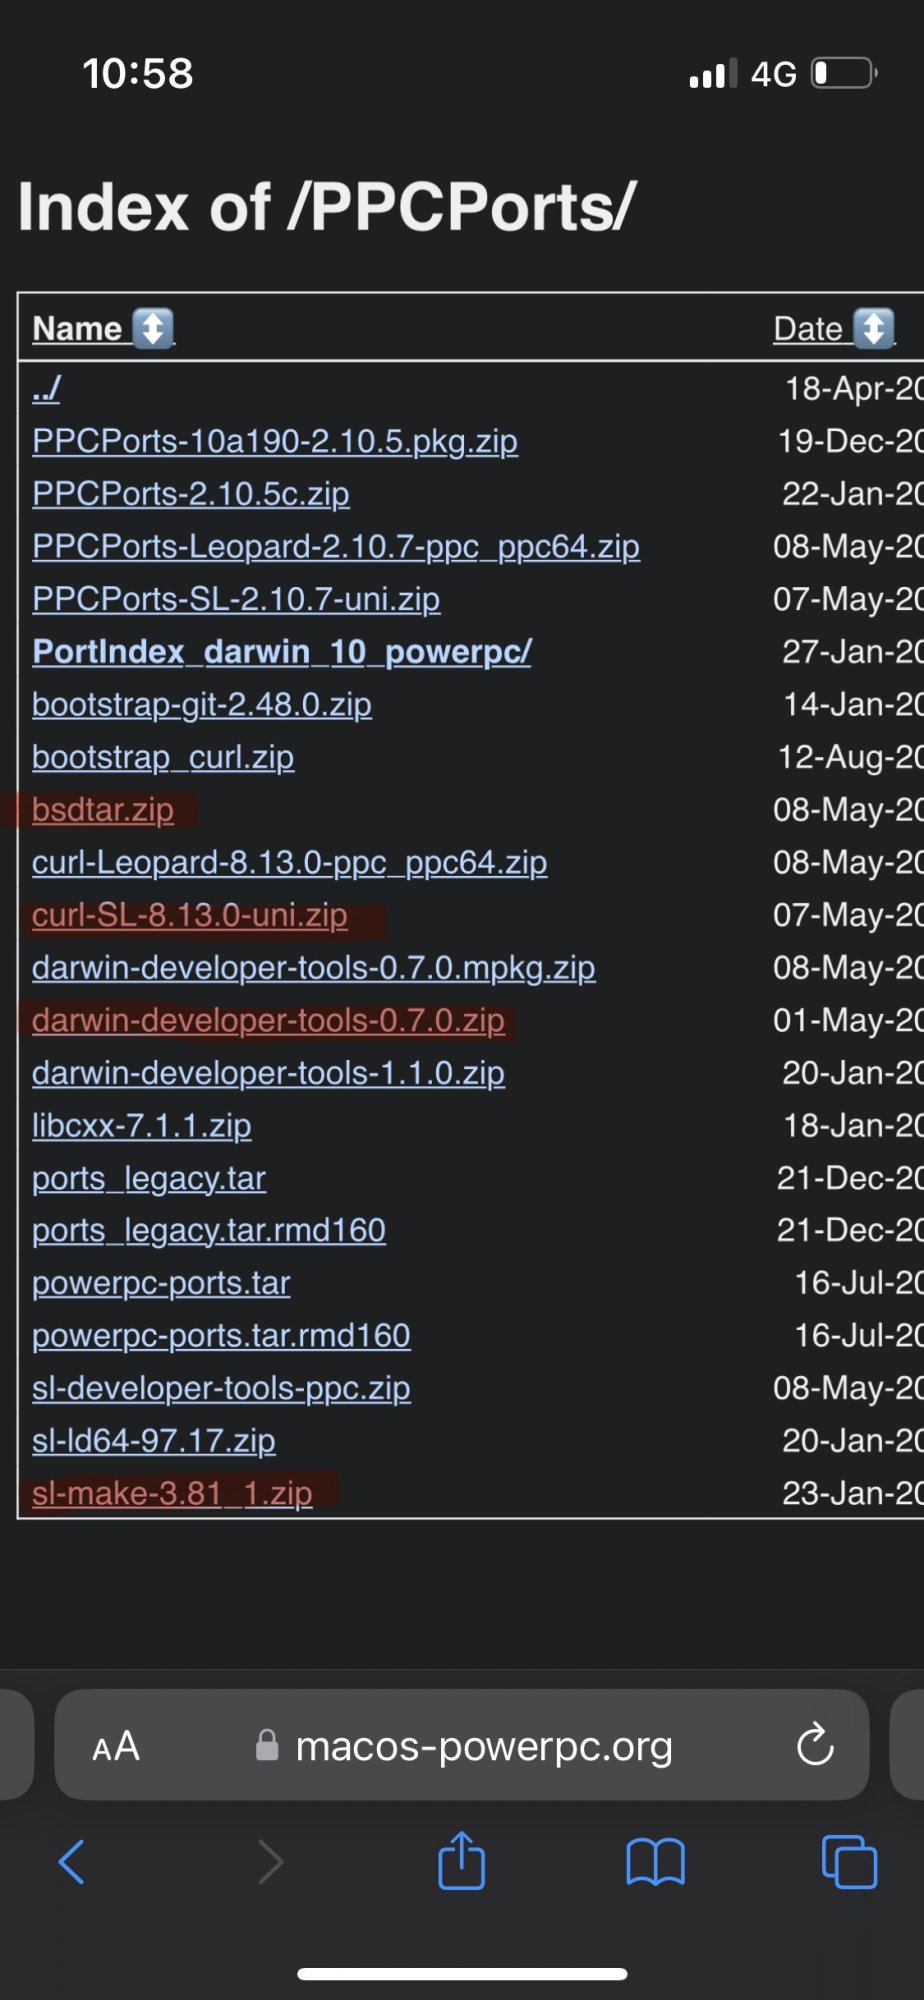Download sl-make-3.81_1.zip
The image size is (924, 2000).
[172, 1493]
